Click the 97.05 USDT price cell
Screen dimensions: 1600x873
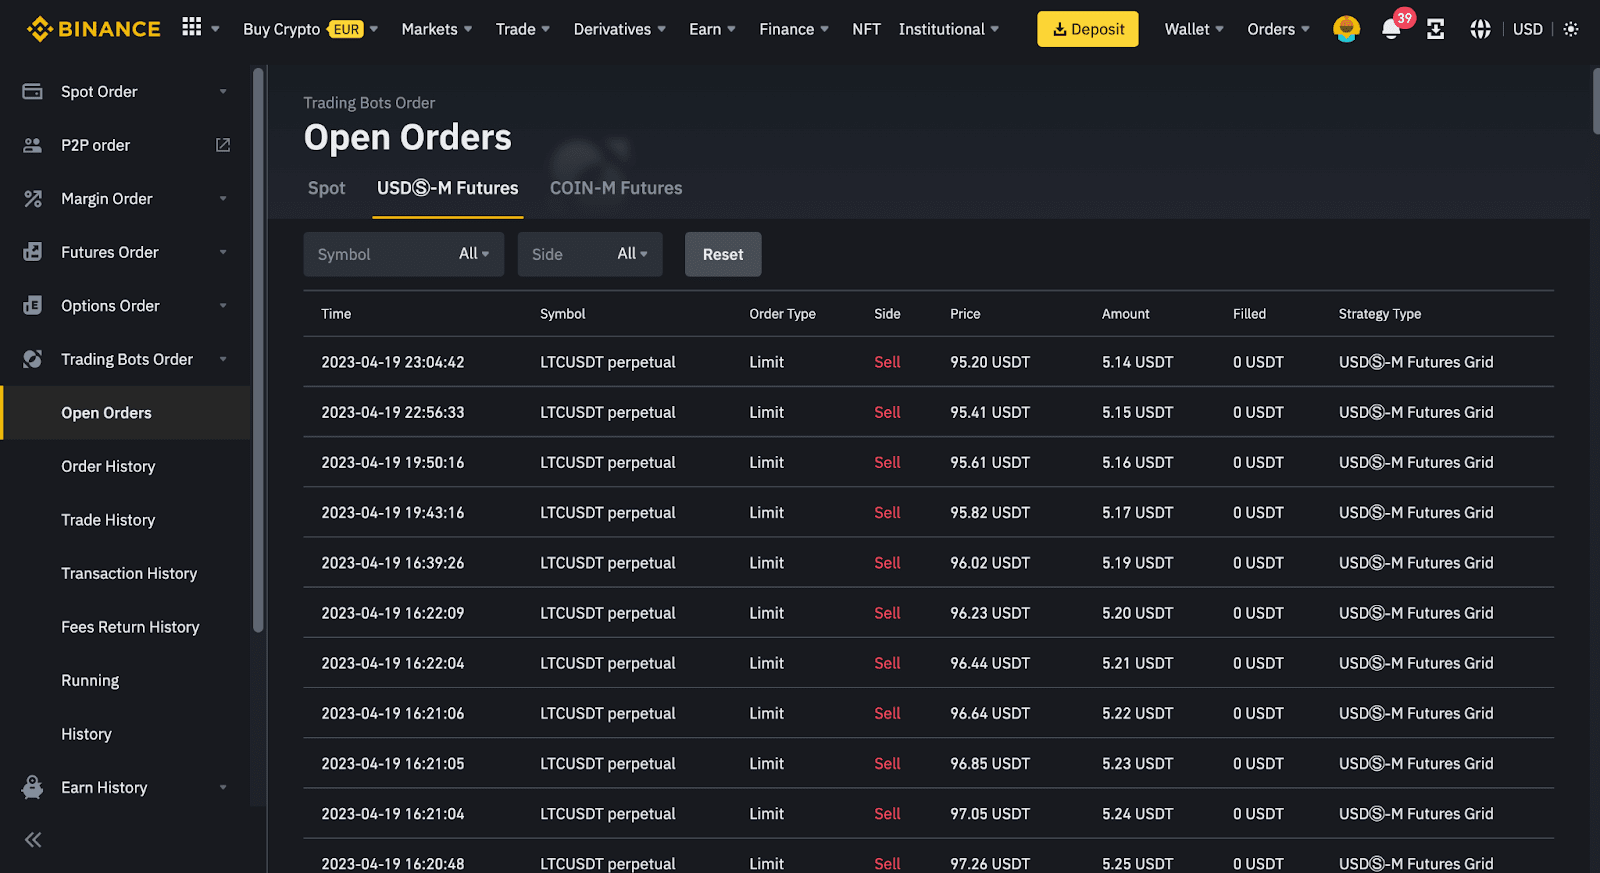990,814
